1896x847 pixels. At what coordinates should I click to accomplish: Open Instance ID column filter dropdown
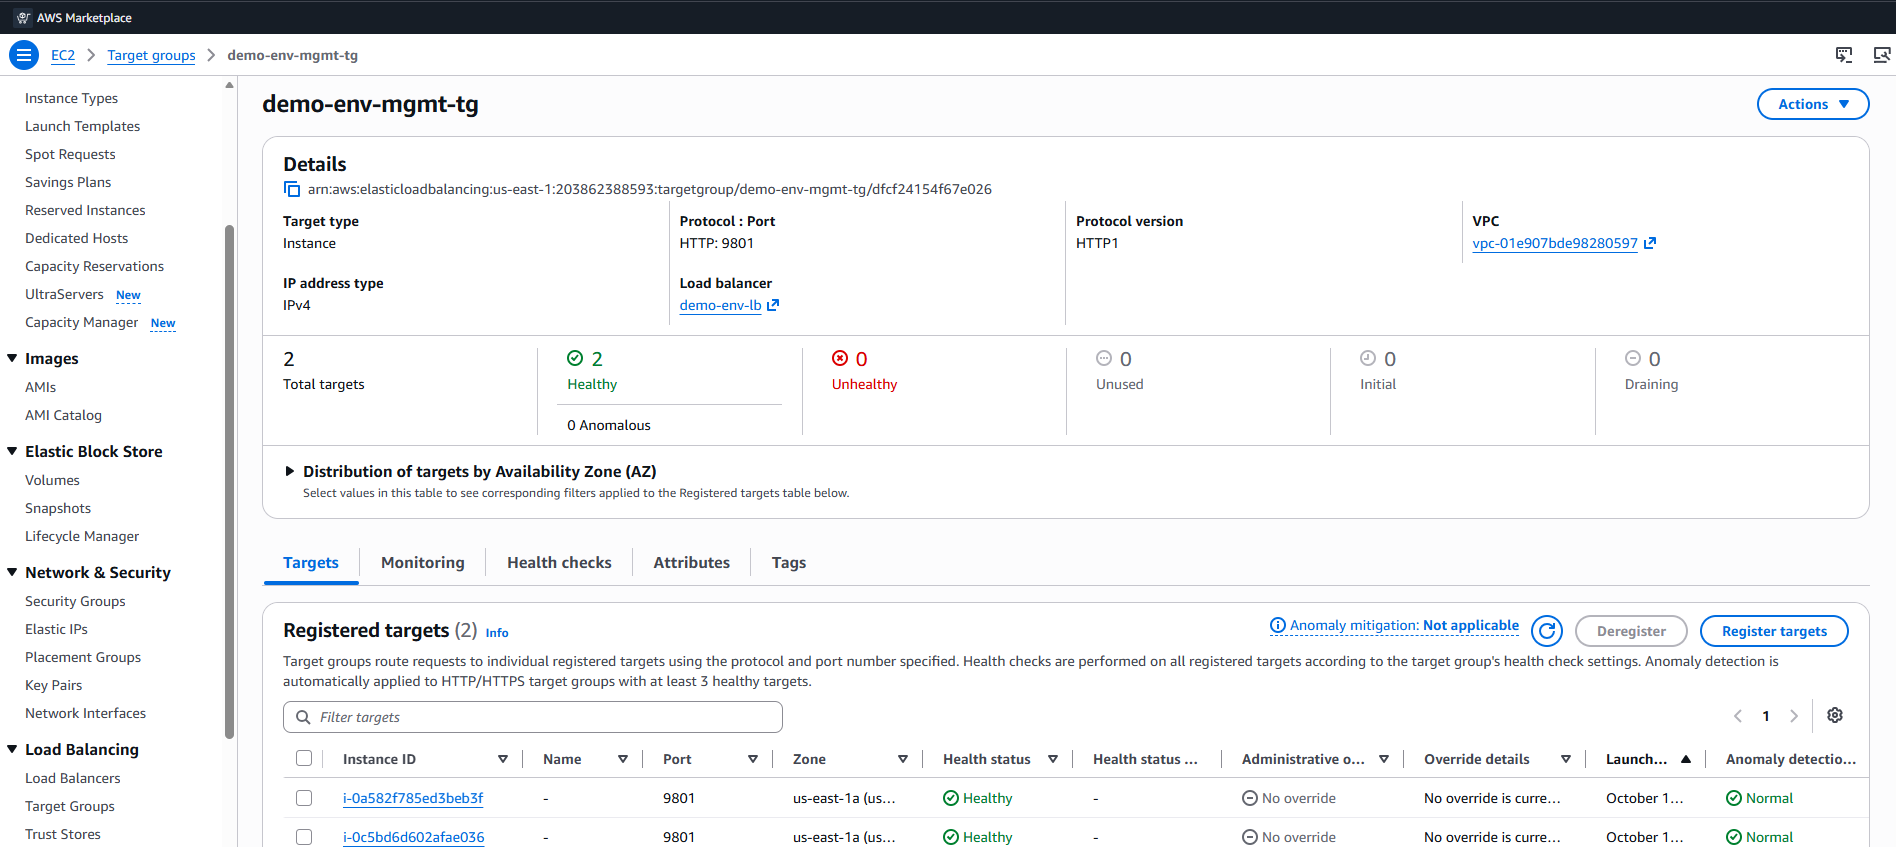(x=503, y=760)
